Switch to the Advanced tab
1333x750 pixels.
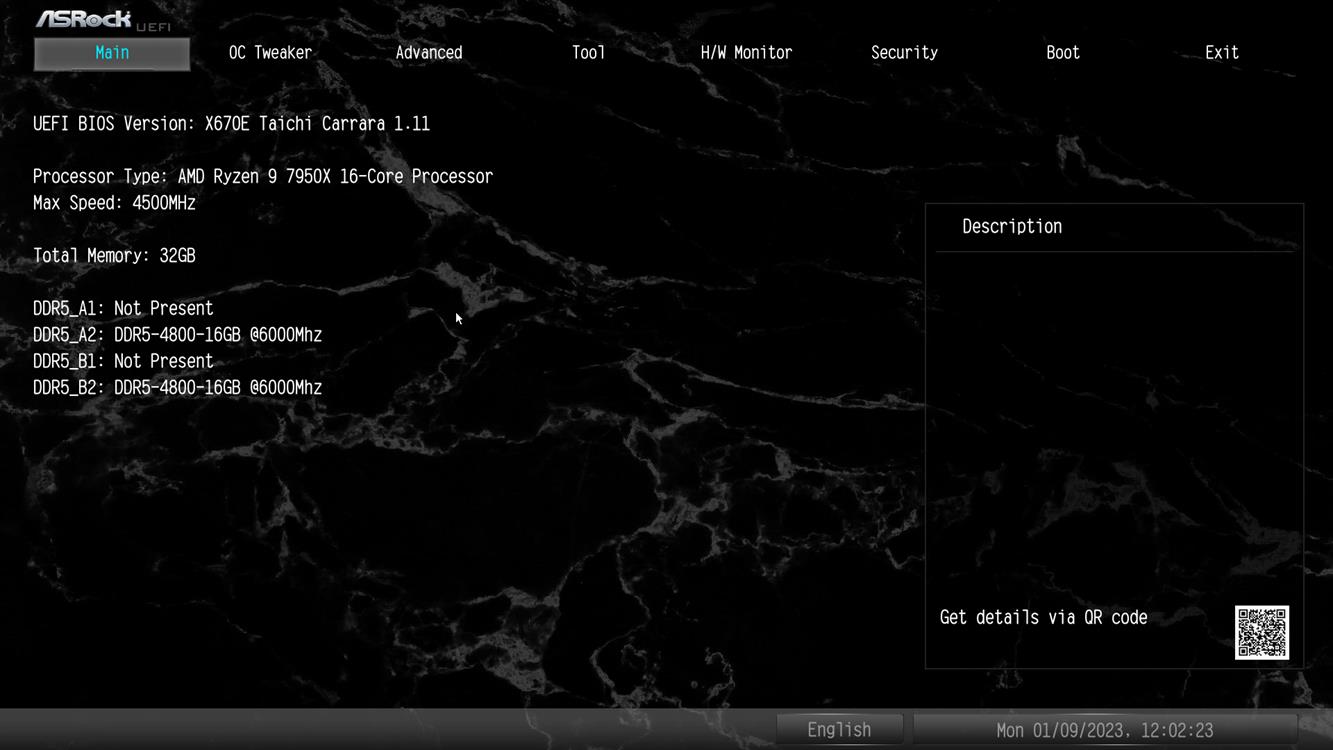(429, 53)
